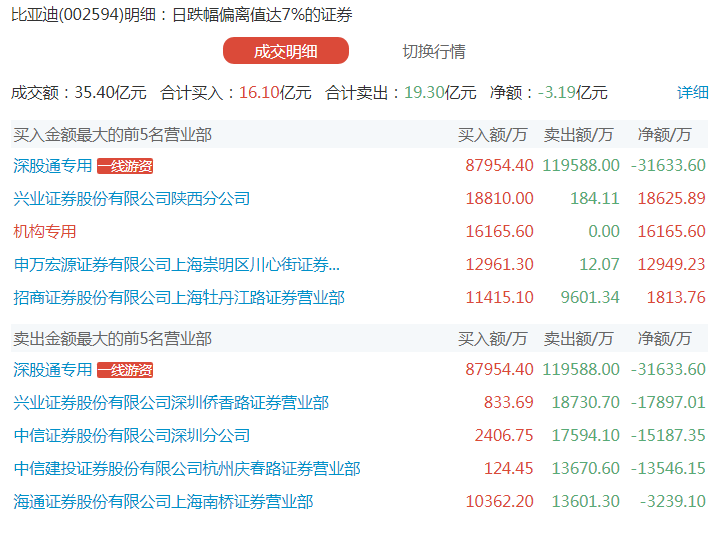Click the 124.45 buy amount cell
Viewport: 719px width, 536px height.
(x=509, y=469)
